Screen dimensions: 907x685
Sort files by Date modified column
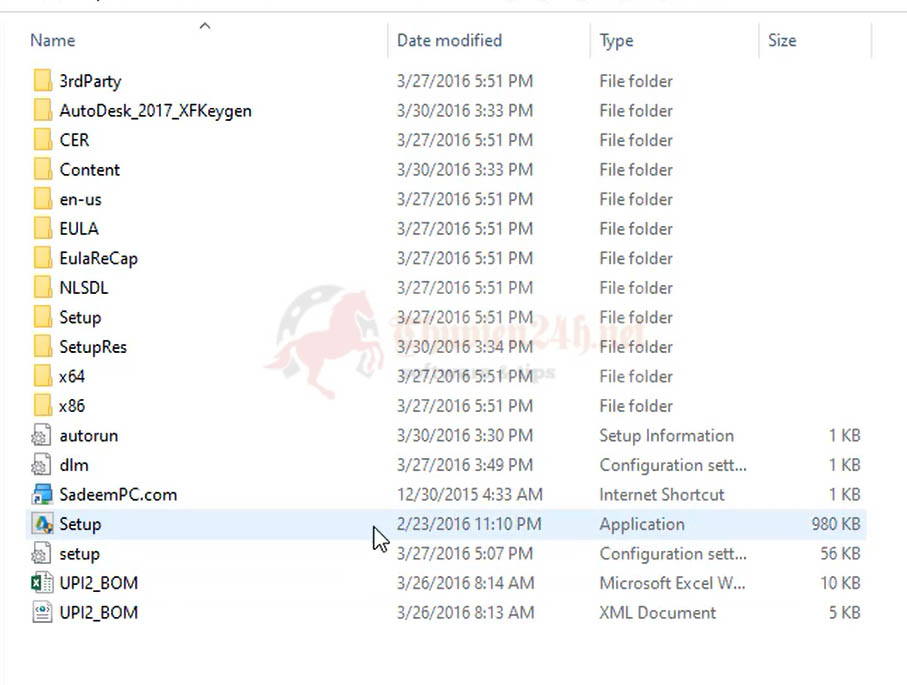(x=448, y=40)
